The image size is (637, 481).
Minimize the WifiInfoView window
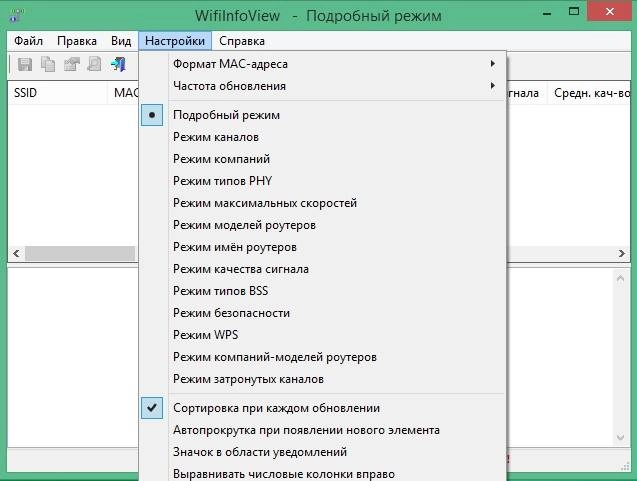pos(547,13)
